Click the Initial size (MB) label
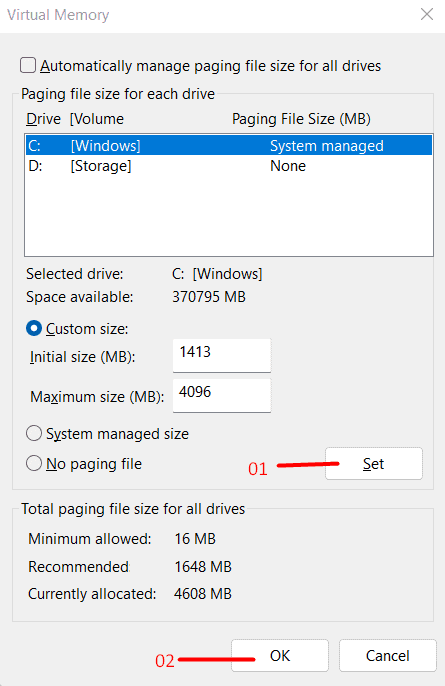Viewport: 445px width, 686px height. click(82, 357)
